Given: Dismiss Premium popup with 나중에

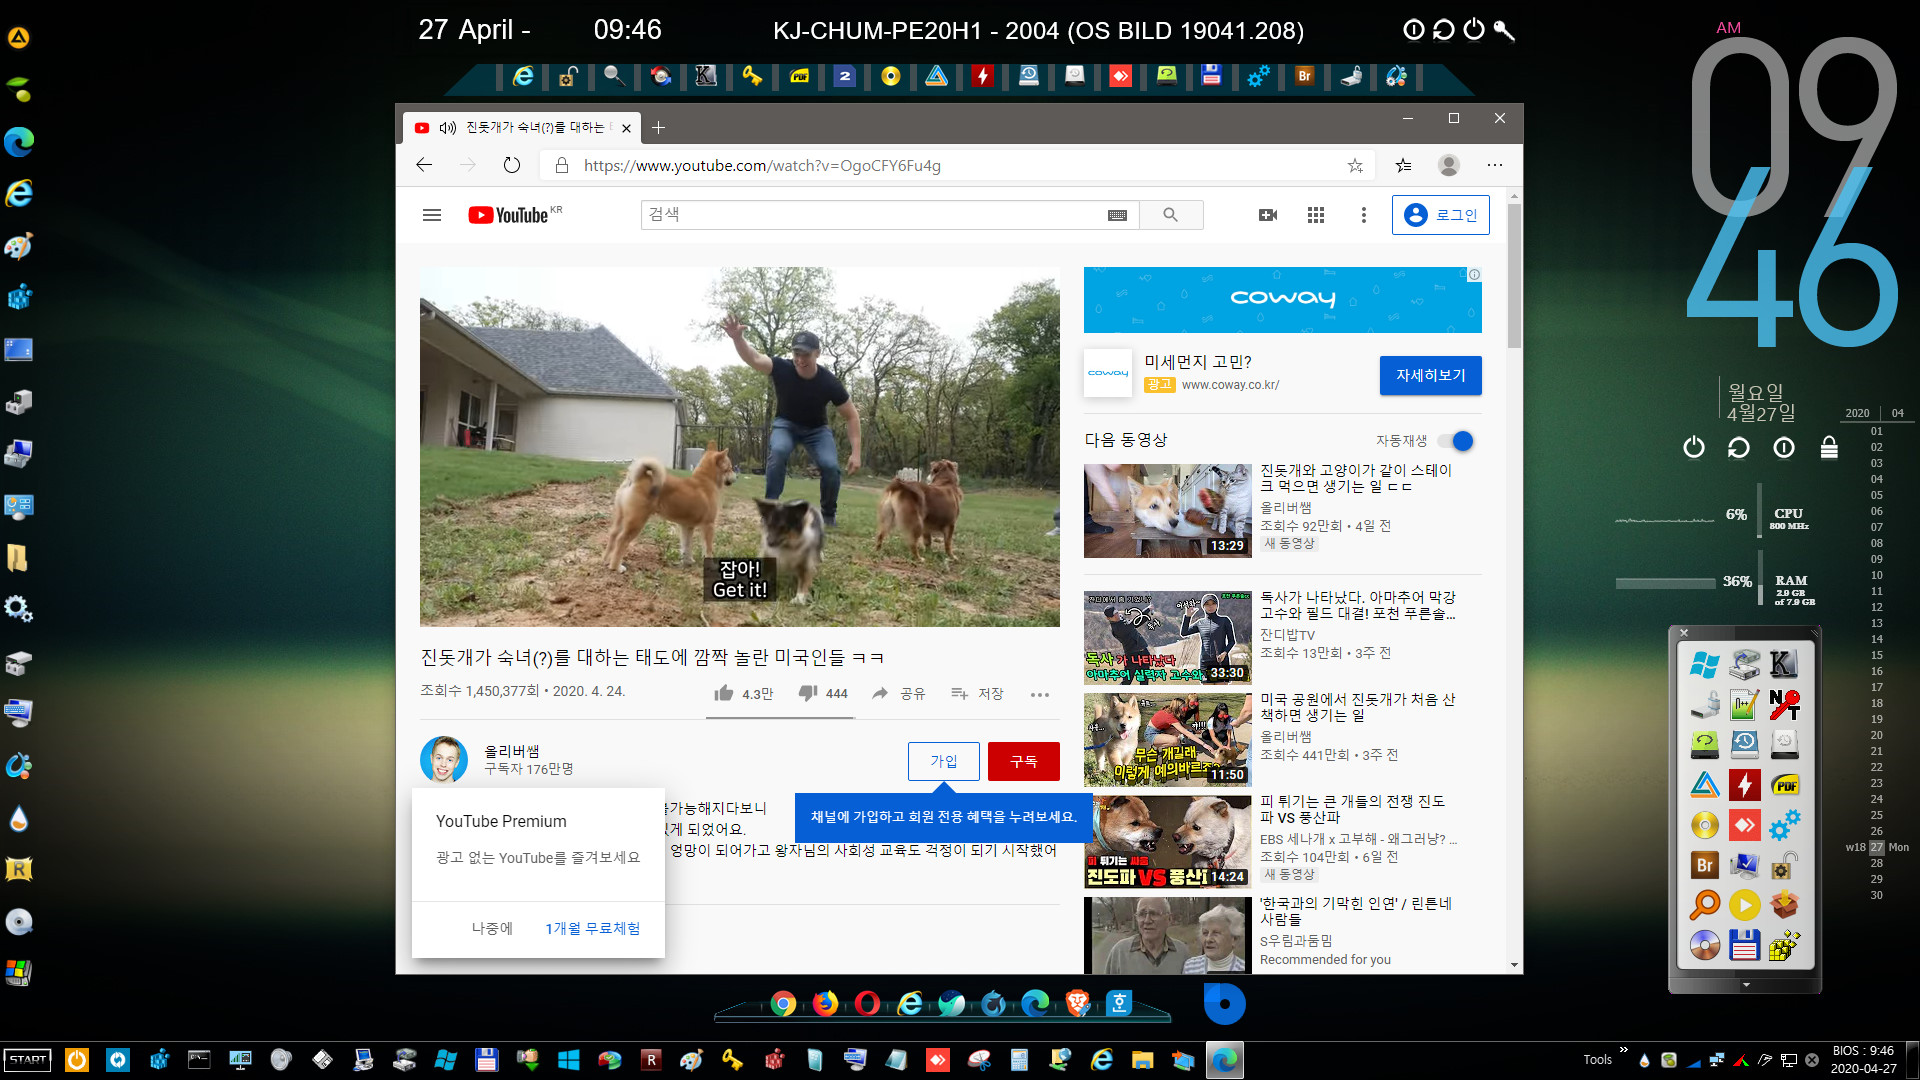Looking at the screenshot, I should pyautogui.click(x=492, y=928).
